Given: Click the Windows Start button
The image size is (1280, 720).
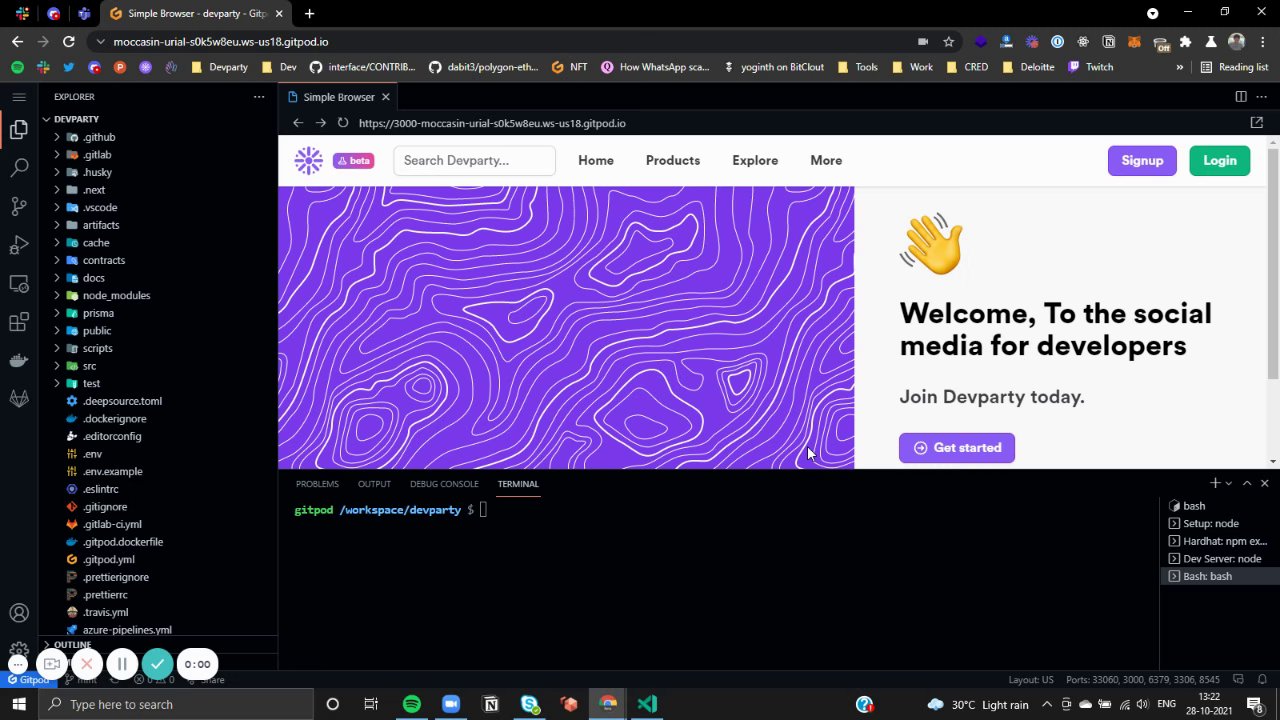Looking at the screenshot, I should [x=19, y=704].
